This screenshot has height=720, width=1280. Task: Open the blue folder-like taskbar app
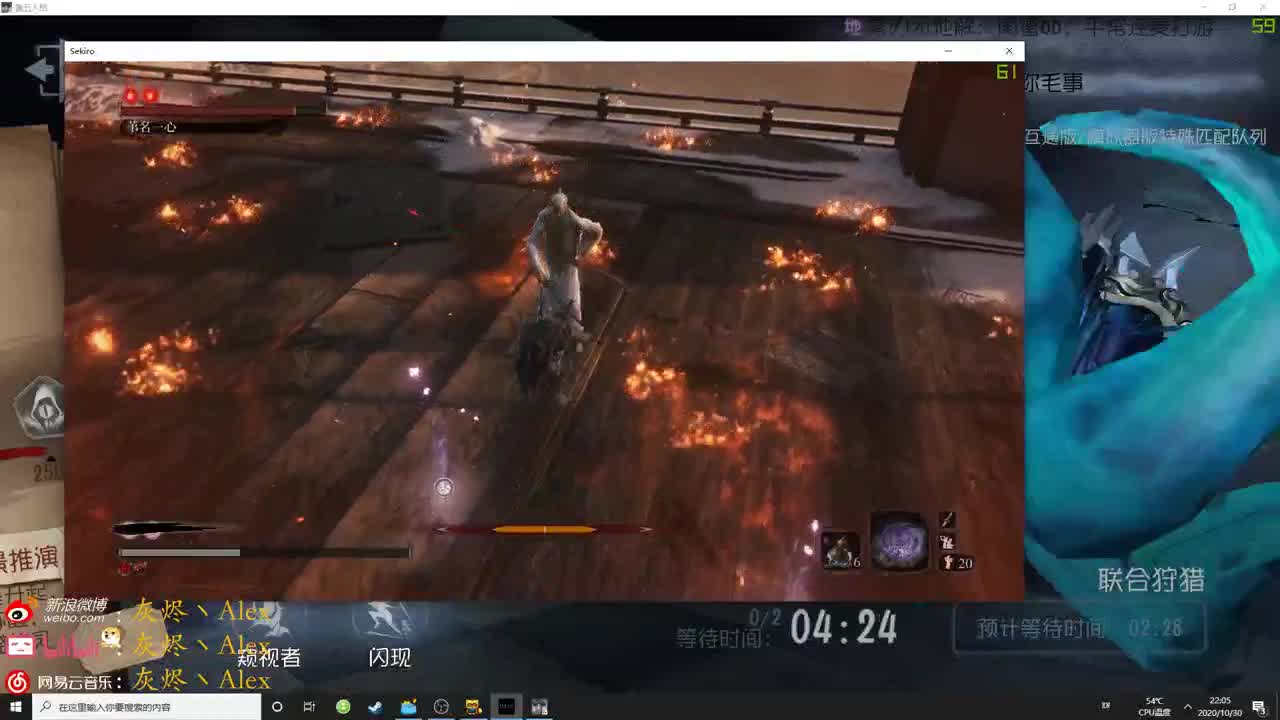click(408, 707)
